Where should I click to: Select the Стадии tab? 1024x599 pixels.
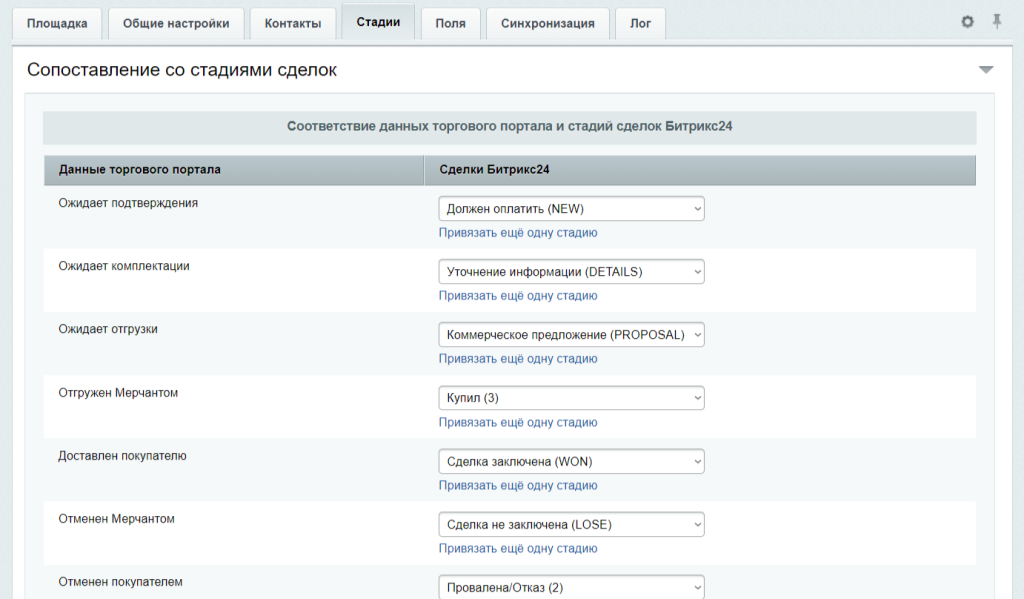(378, 22)
